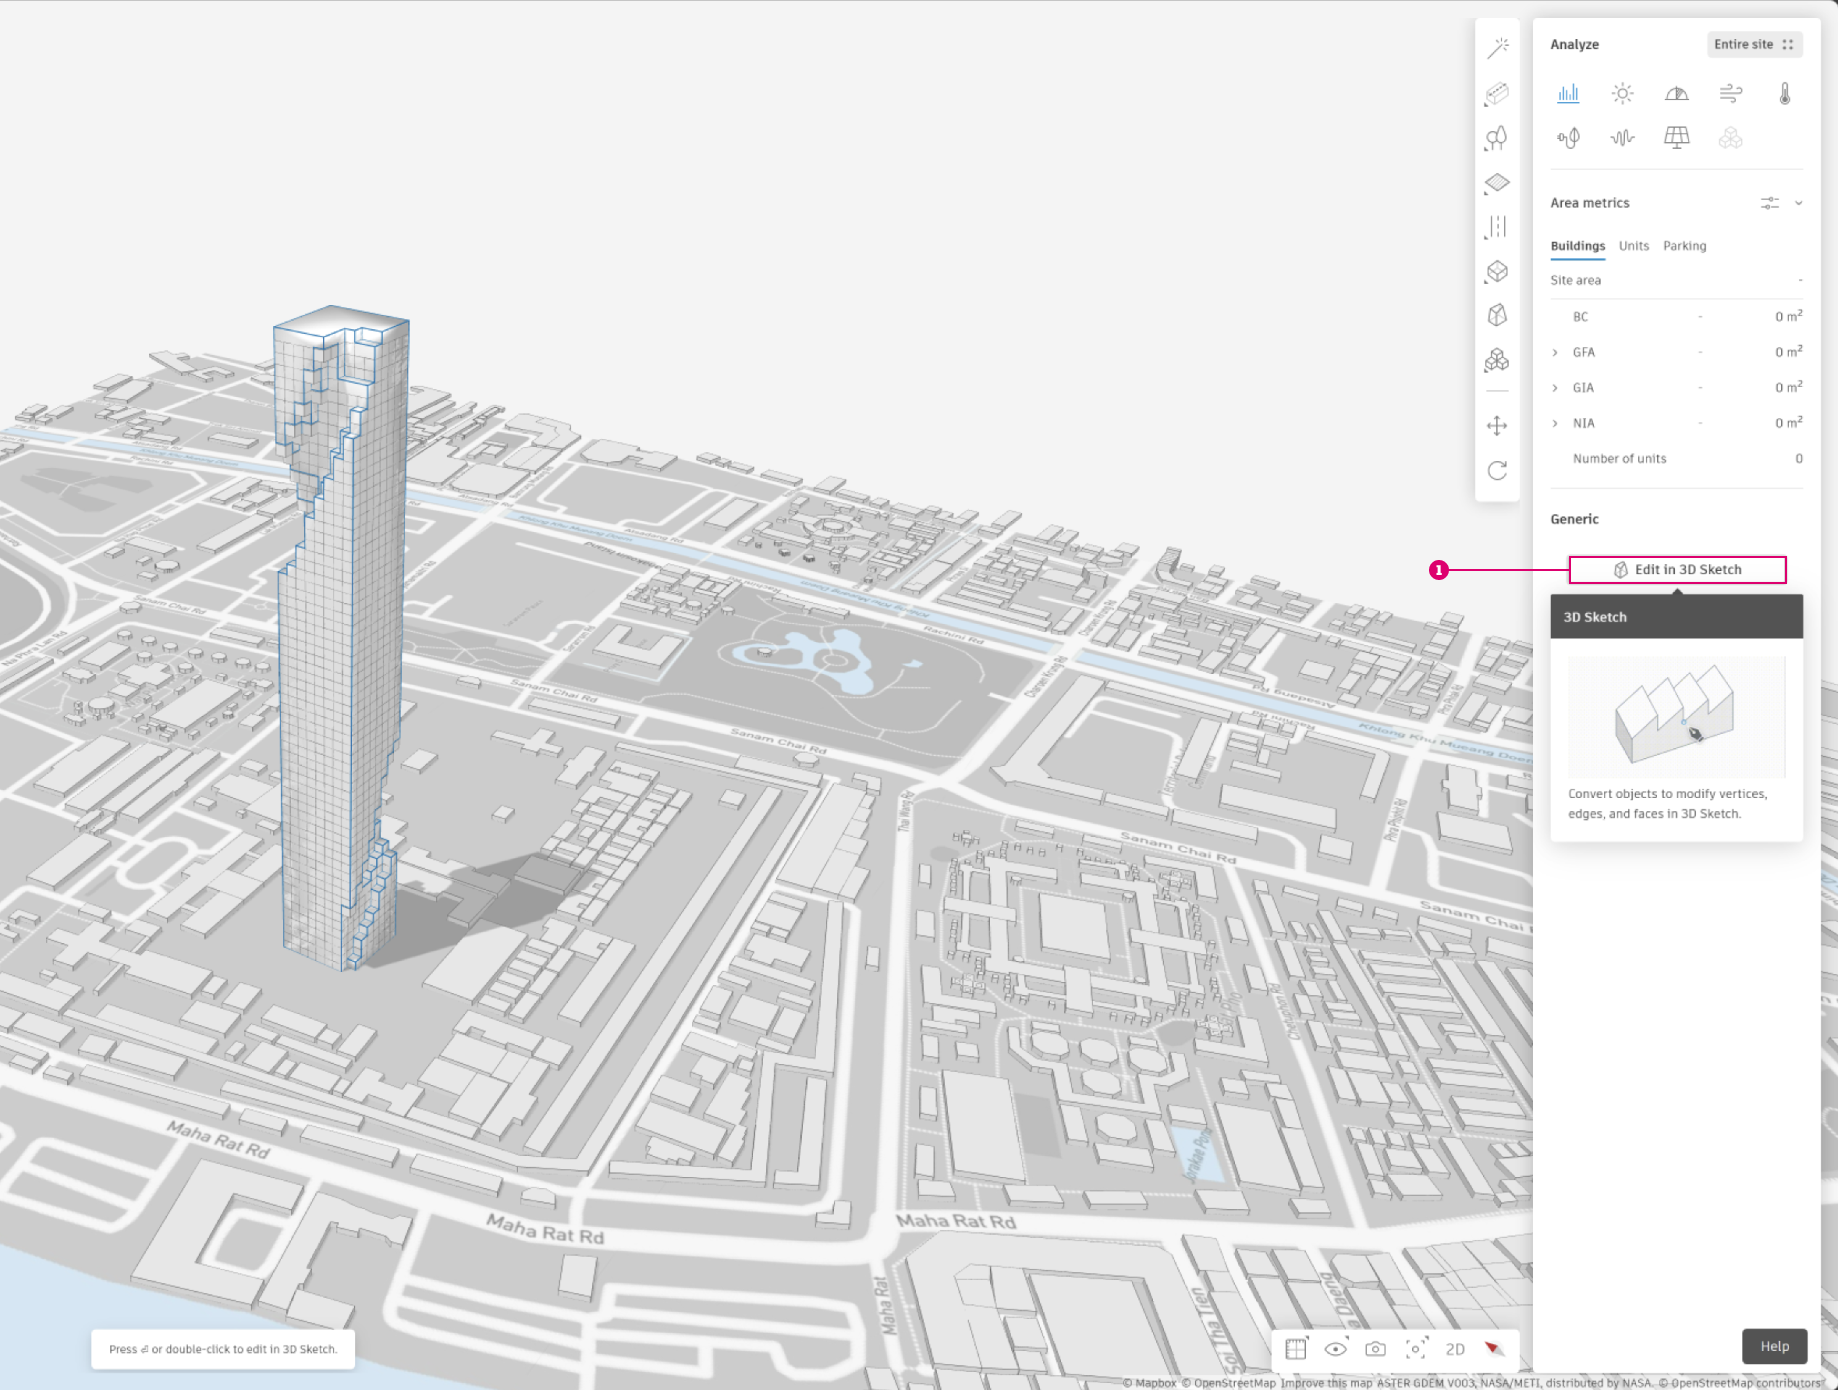Select the Sun hours analysis icon
The image size is (1838, 1390).
click(x=1622, y=94)
